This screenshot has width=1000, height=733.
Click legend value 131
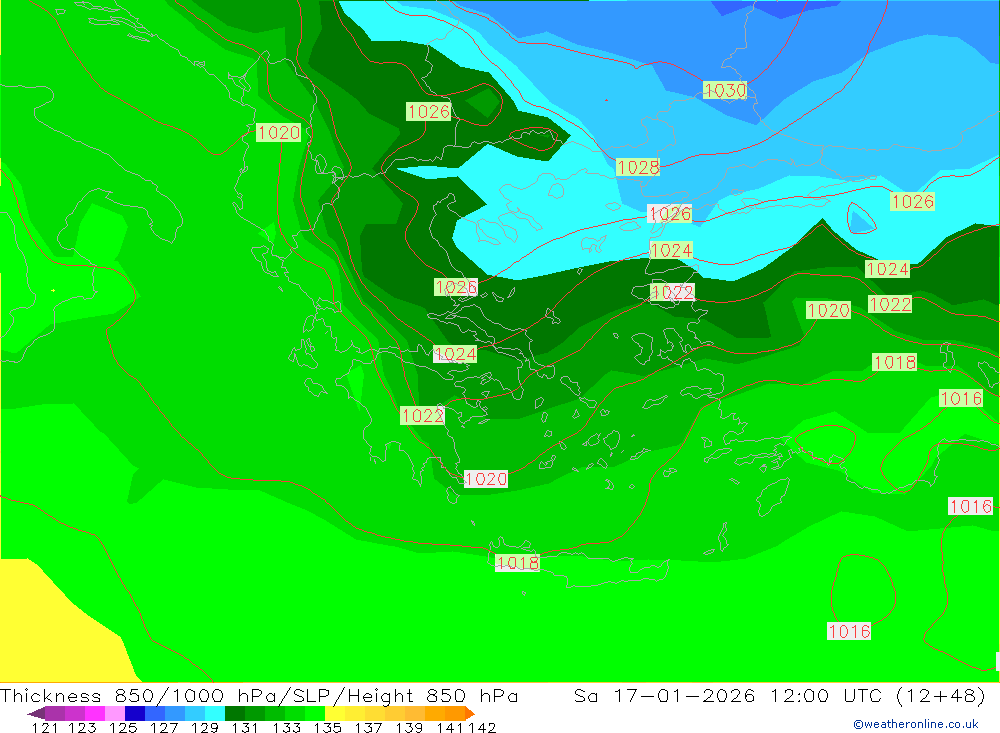click(245, 727)
